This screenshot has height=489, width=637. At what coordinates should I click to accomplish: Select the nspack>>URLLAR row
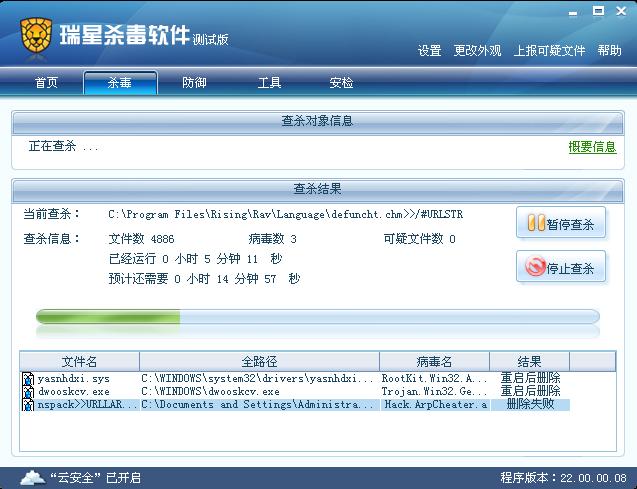tap(295, 405)
